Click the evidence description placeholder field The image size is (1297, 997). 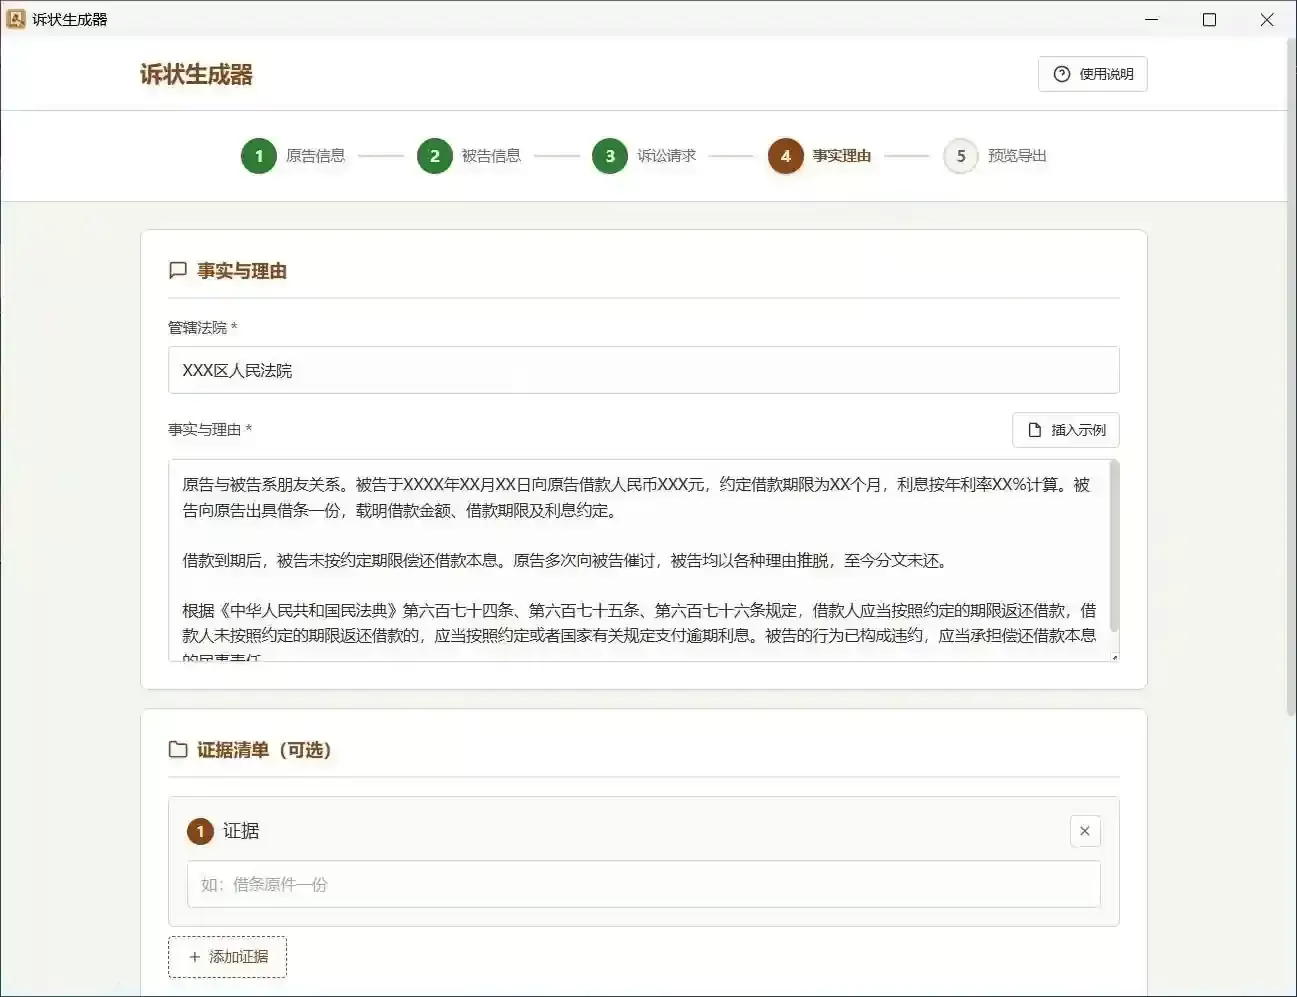coord(643,884)
